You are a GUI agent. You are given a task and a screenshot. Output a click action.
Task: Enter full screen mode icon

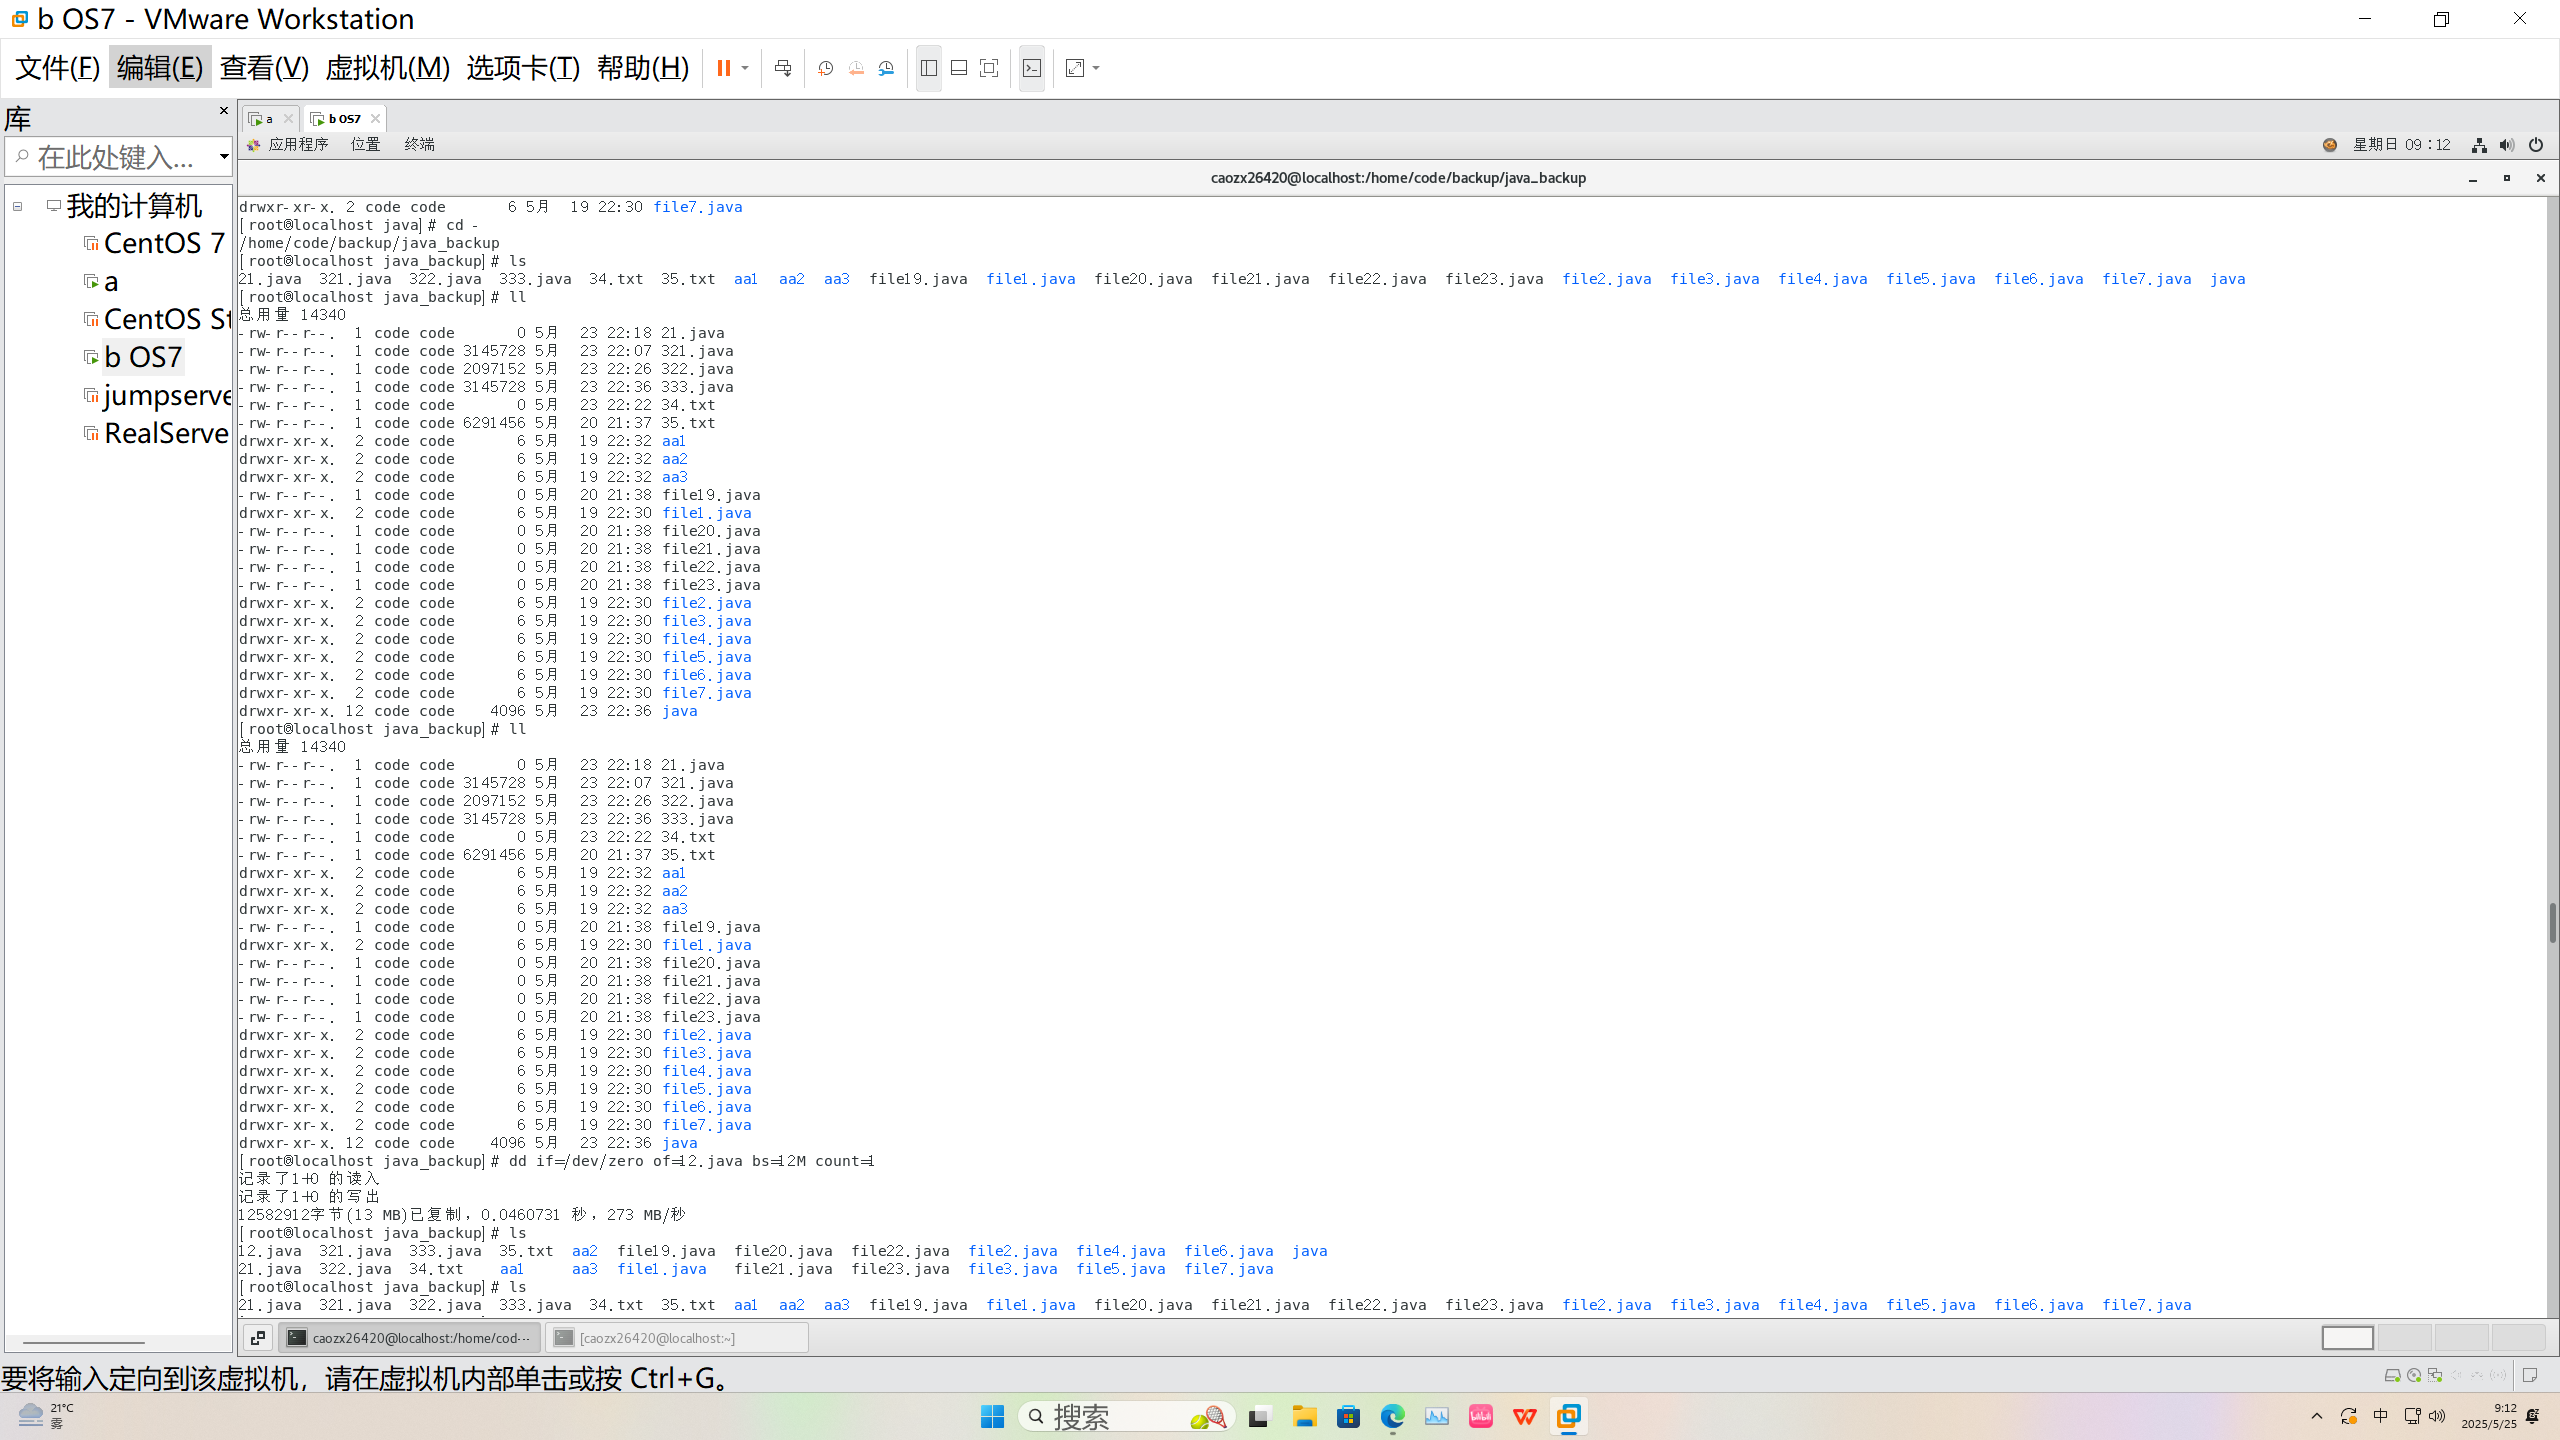[x=989, y=68]
